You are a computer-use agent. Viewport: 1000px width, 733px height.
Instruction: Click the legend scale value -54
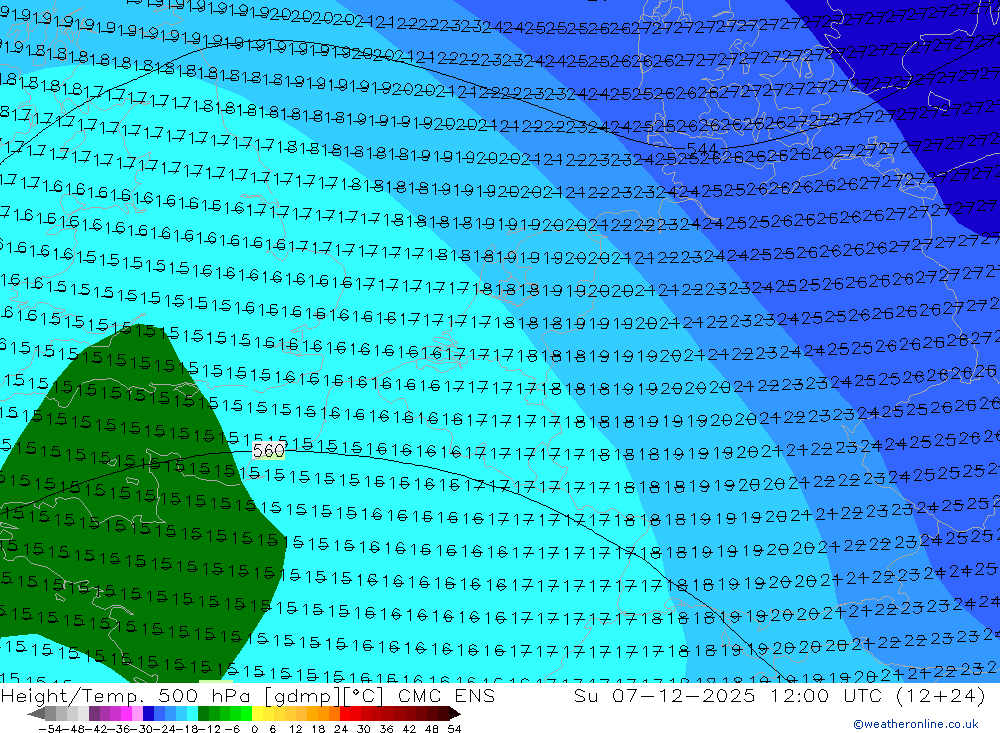50,729
